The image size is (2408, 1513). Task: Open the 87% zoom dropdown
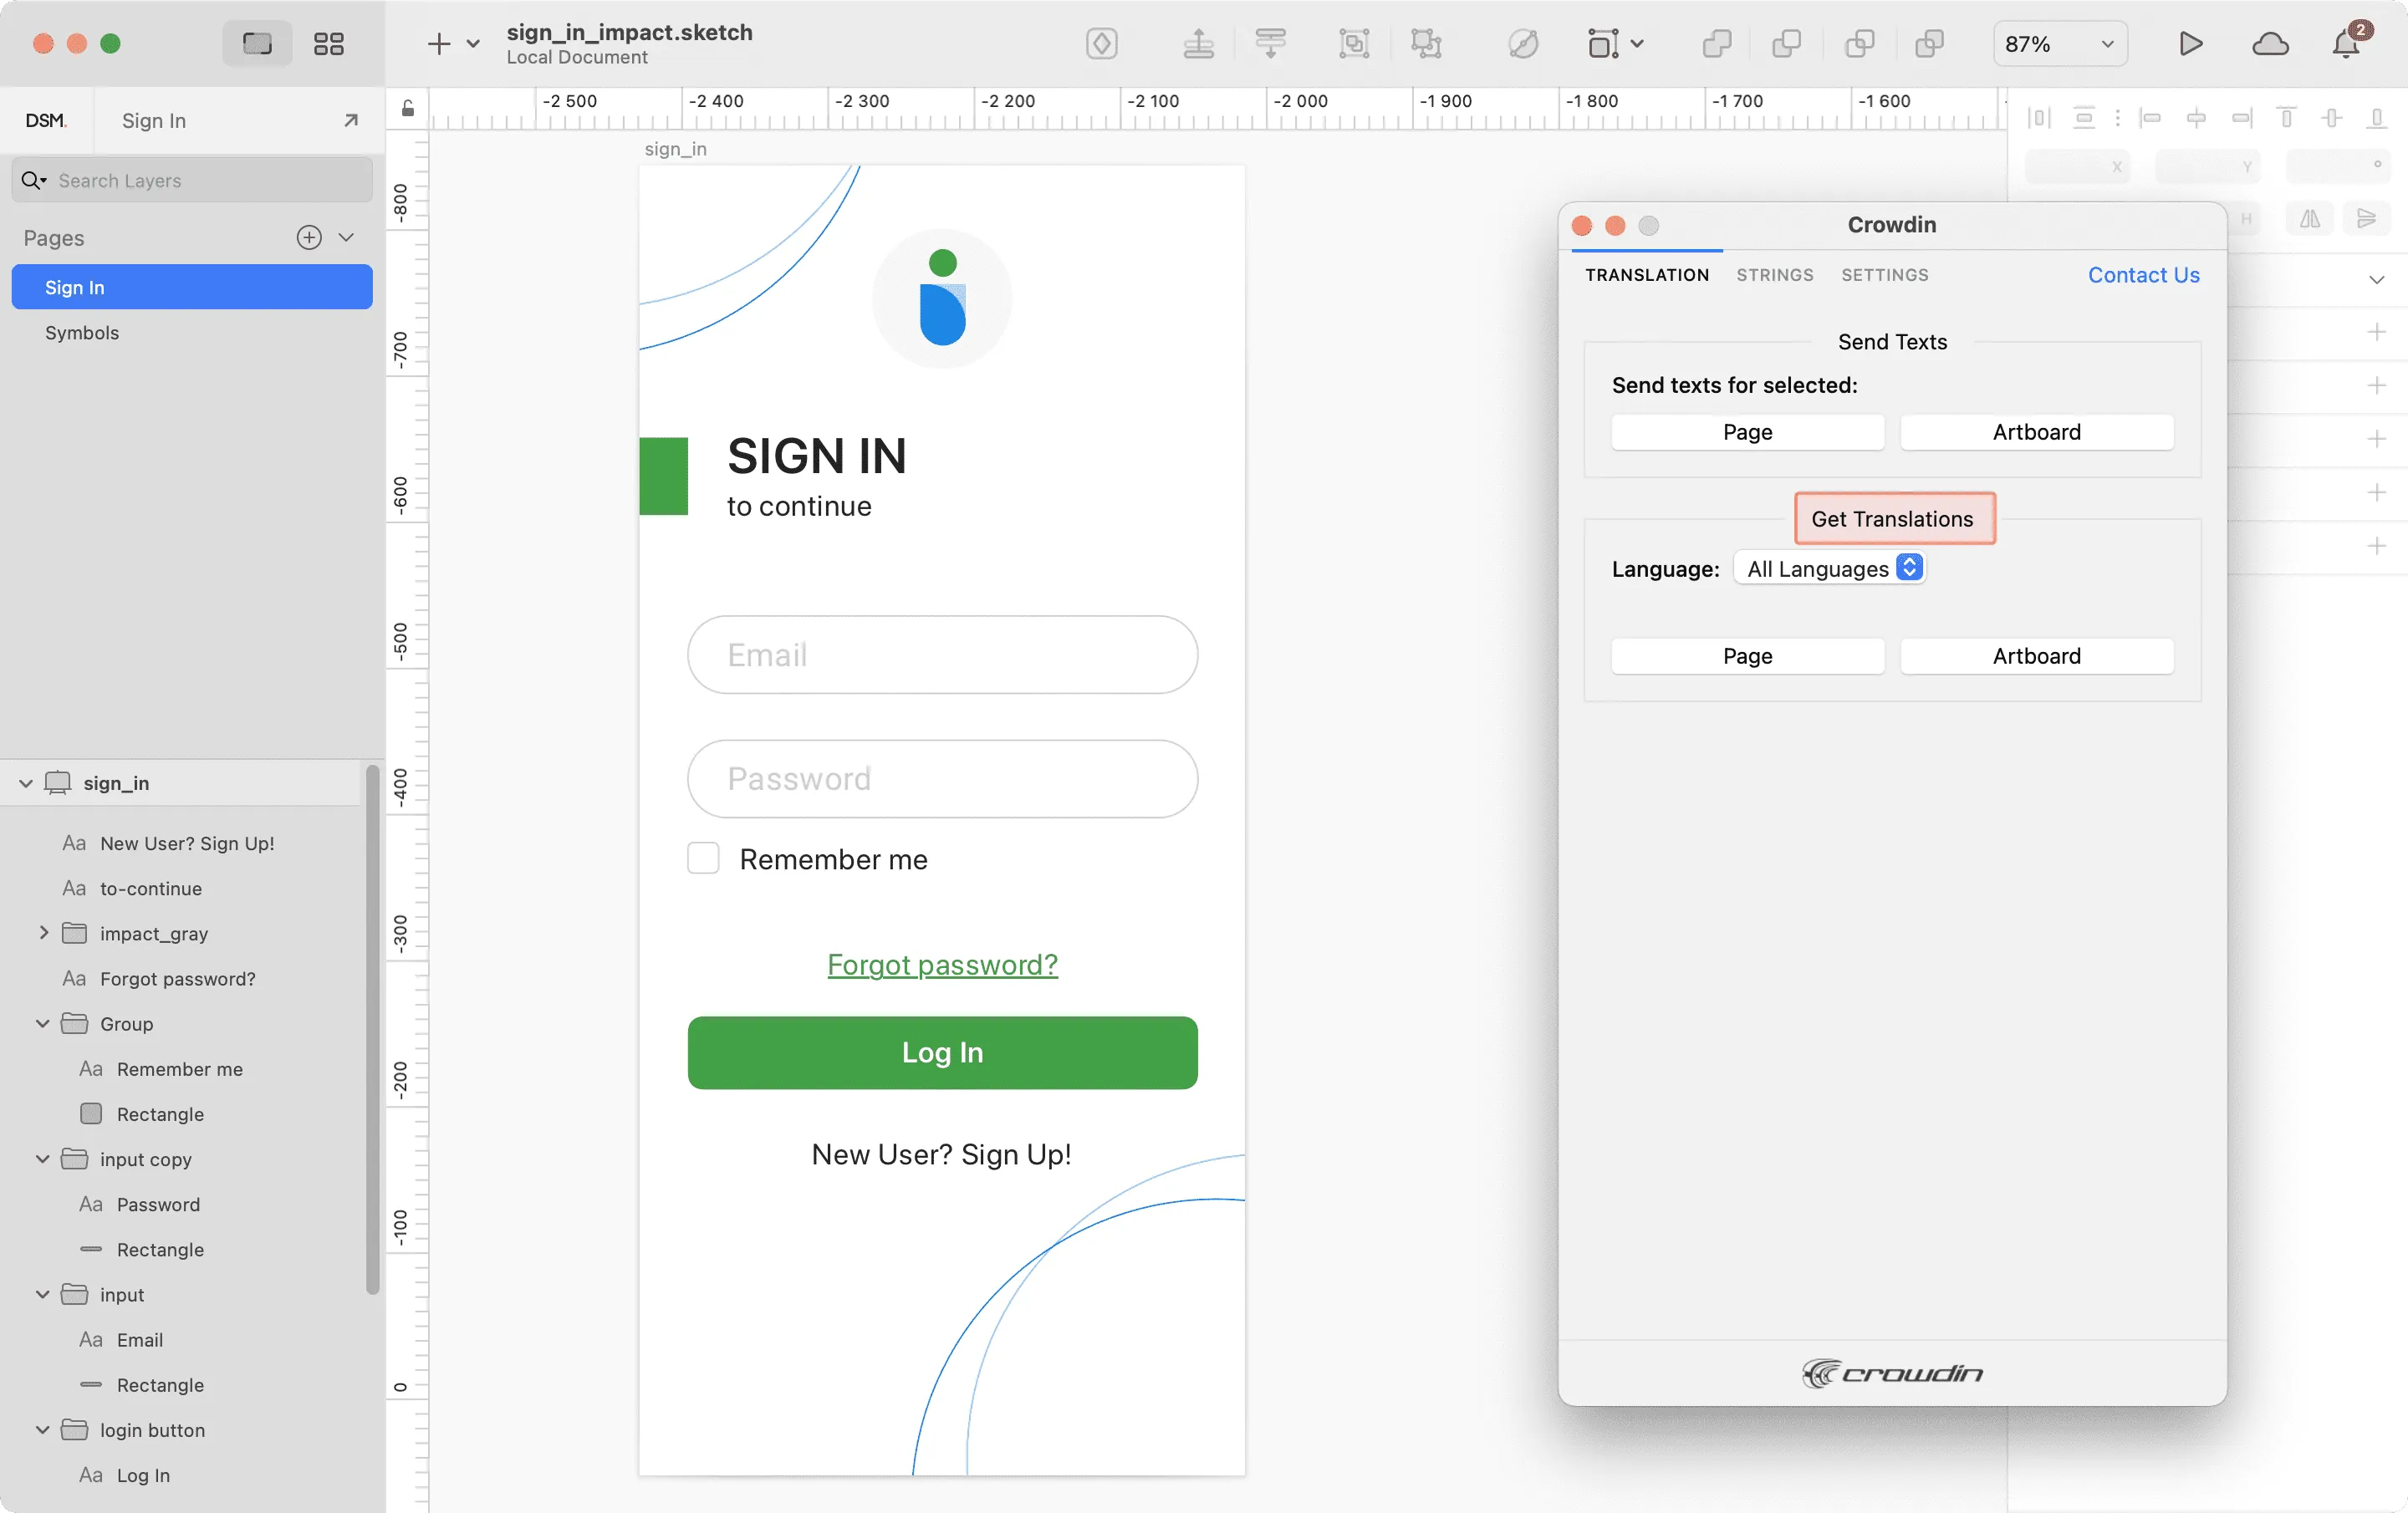(x=2059, y=43)
